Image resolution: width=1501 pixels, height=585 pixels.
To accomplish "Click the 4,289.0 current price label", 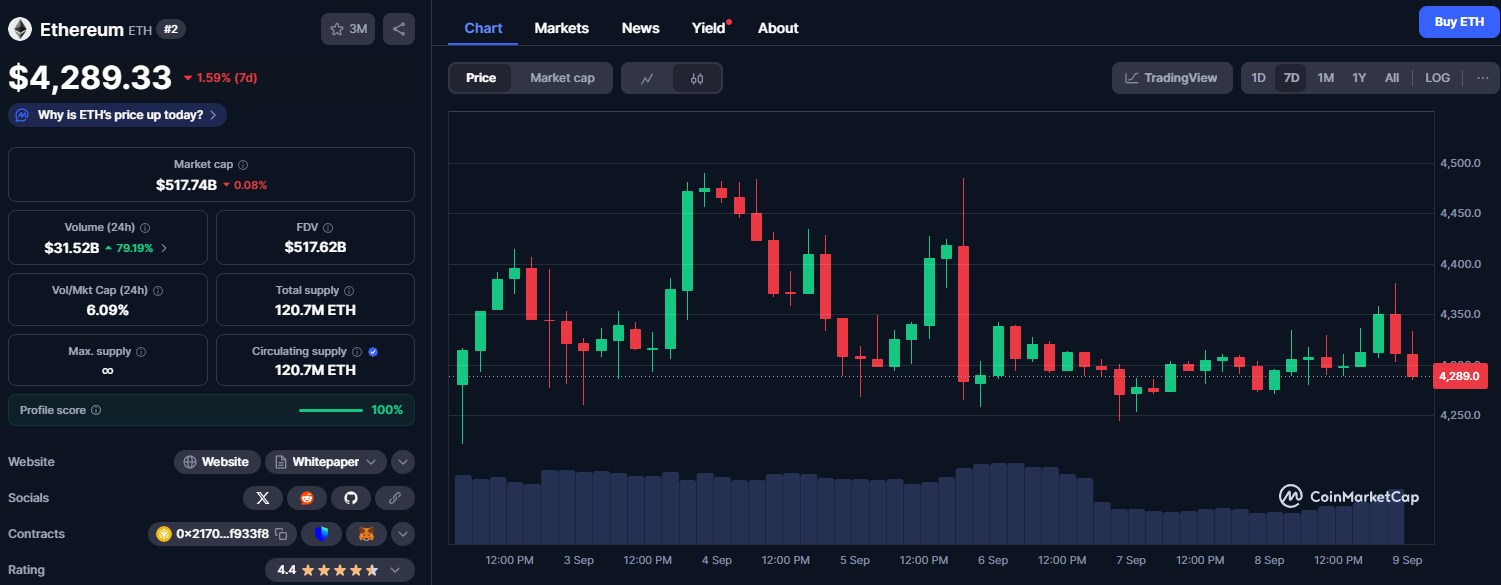I will coord(1461,377).
